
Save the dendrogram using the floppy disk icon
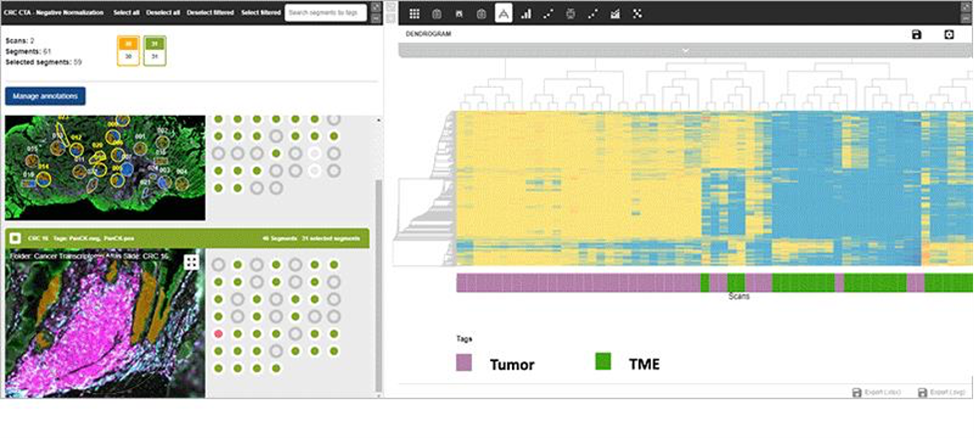[x=917, y=35]
